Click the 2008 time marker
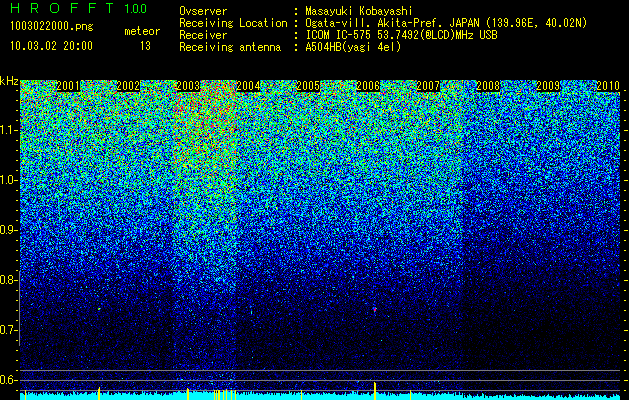Viewport: 629px width, 400px height. click(x=488, y=86)
